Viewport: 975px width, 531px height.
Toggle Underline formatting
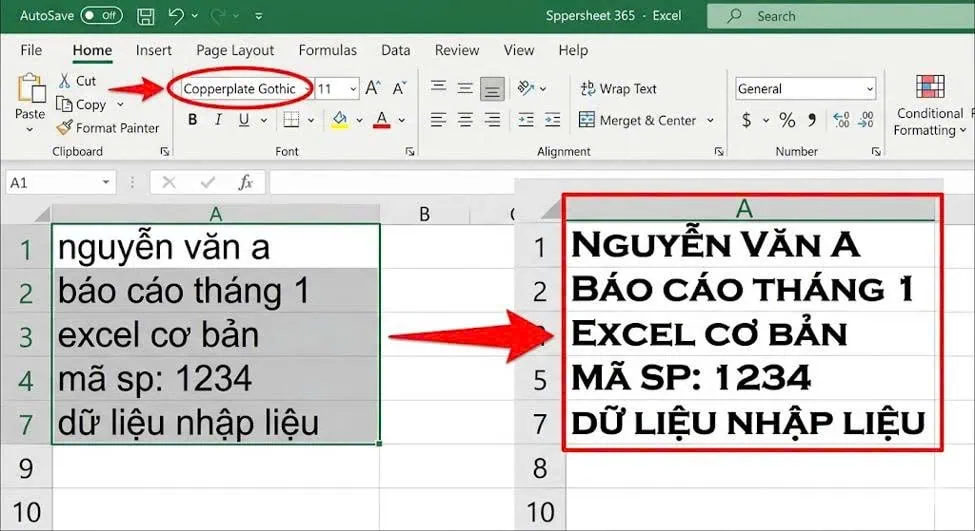pyautogui.click(x=244, y=119)
